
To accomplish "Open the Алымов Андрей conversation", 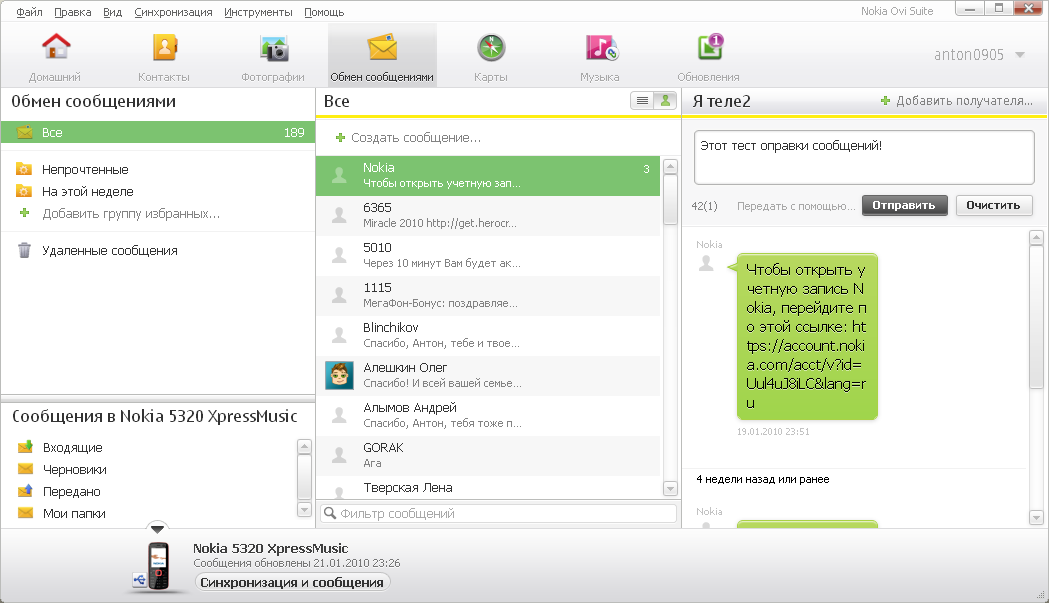I will (x=488, y=416).
